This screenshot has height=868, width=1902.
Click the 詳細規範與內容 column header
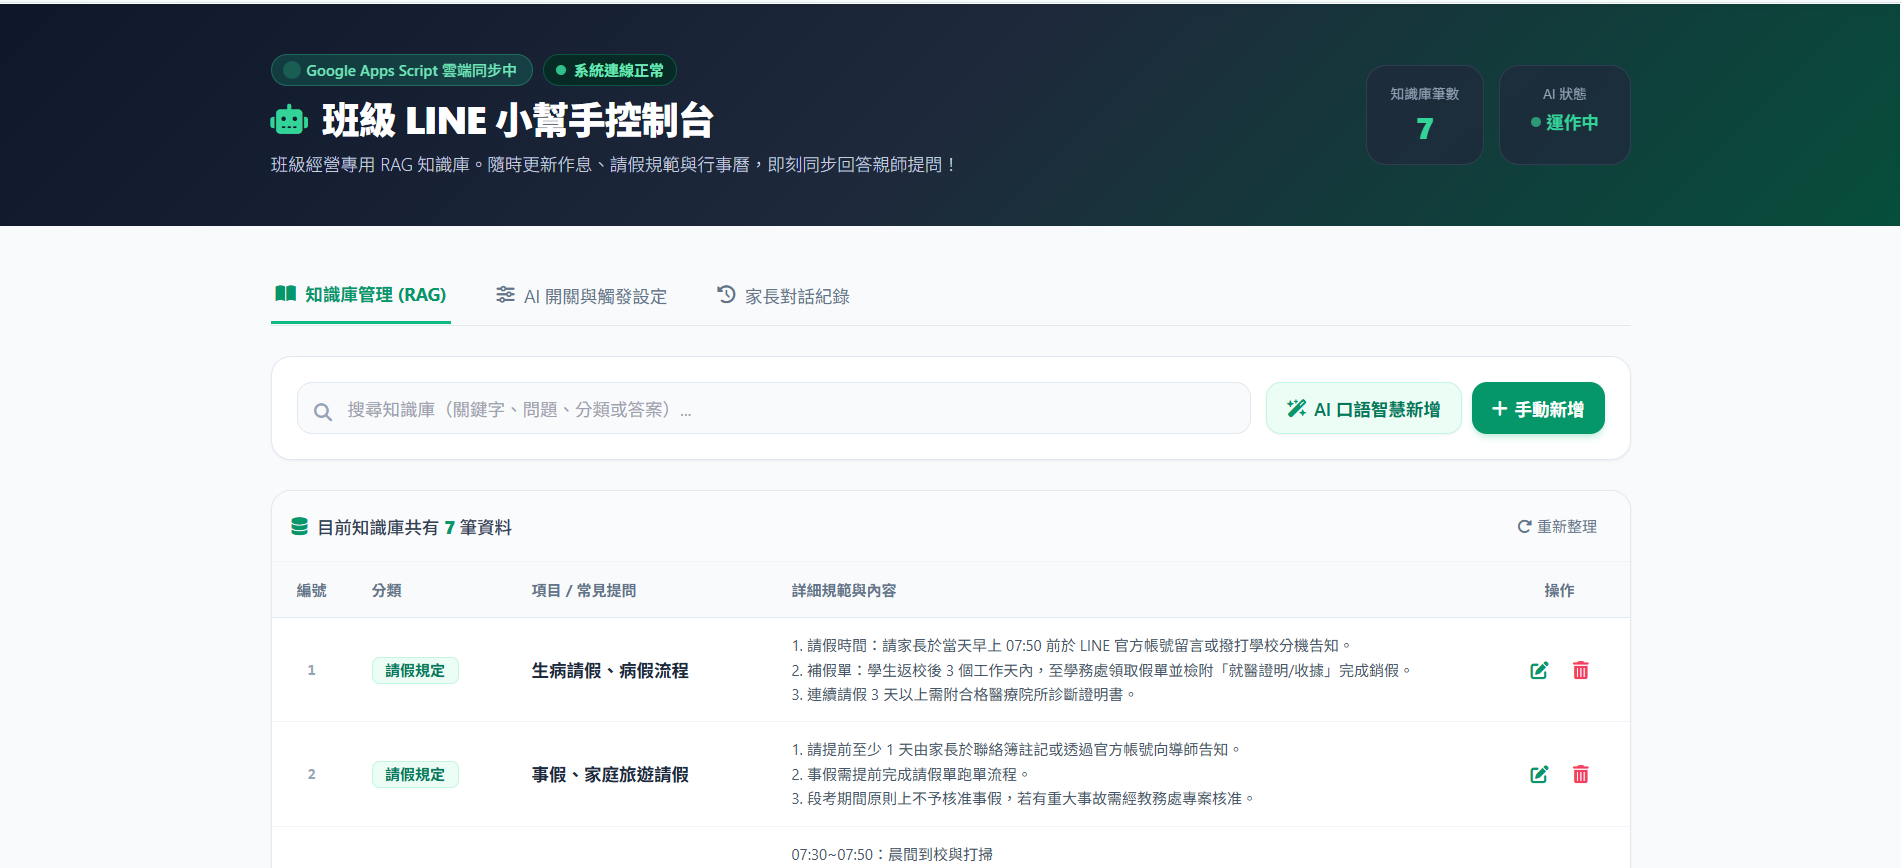pyautogui.click(x=844, y=590)
